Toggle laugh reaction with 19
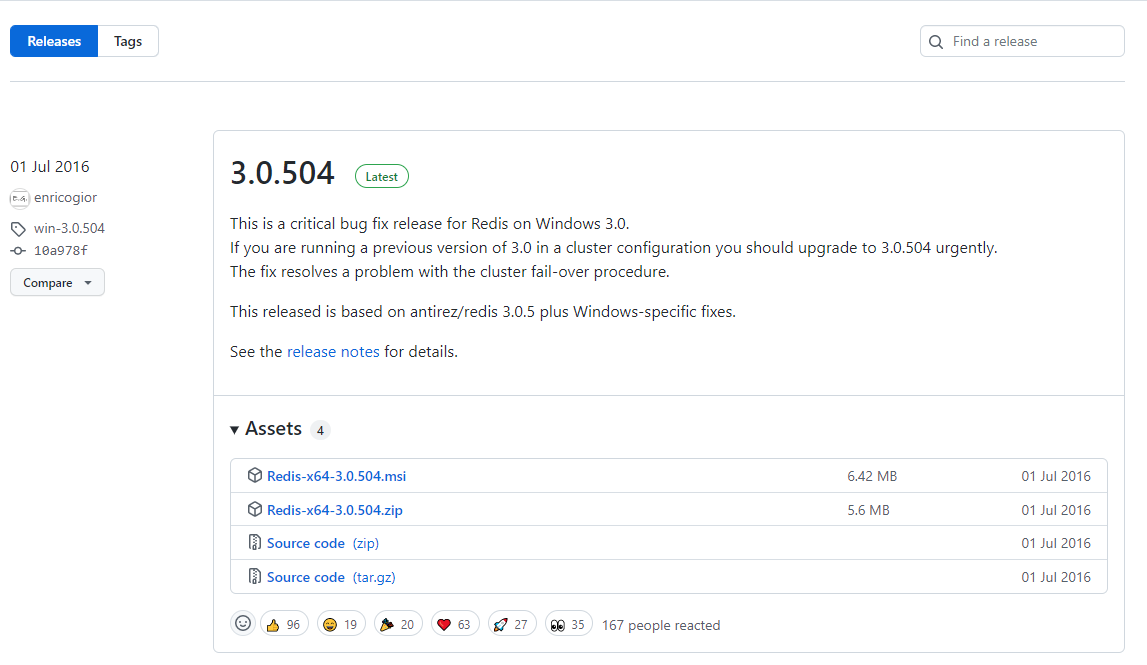The image size is (1147, 665). tap(341, 624)
